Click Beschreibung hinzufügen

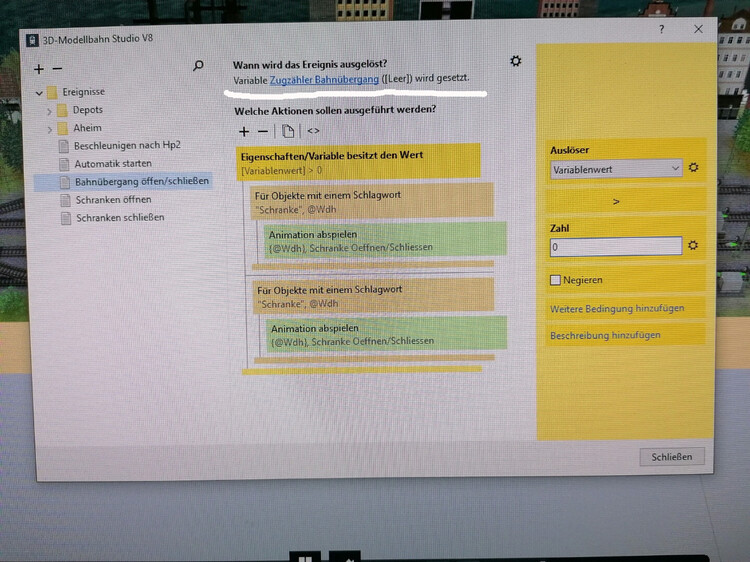605,335
